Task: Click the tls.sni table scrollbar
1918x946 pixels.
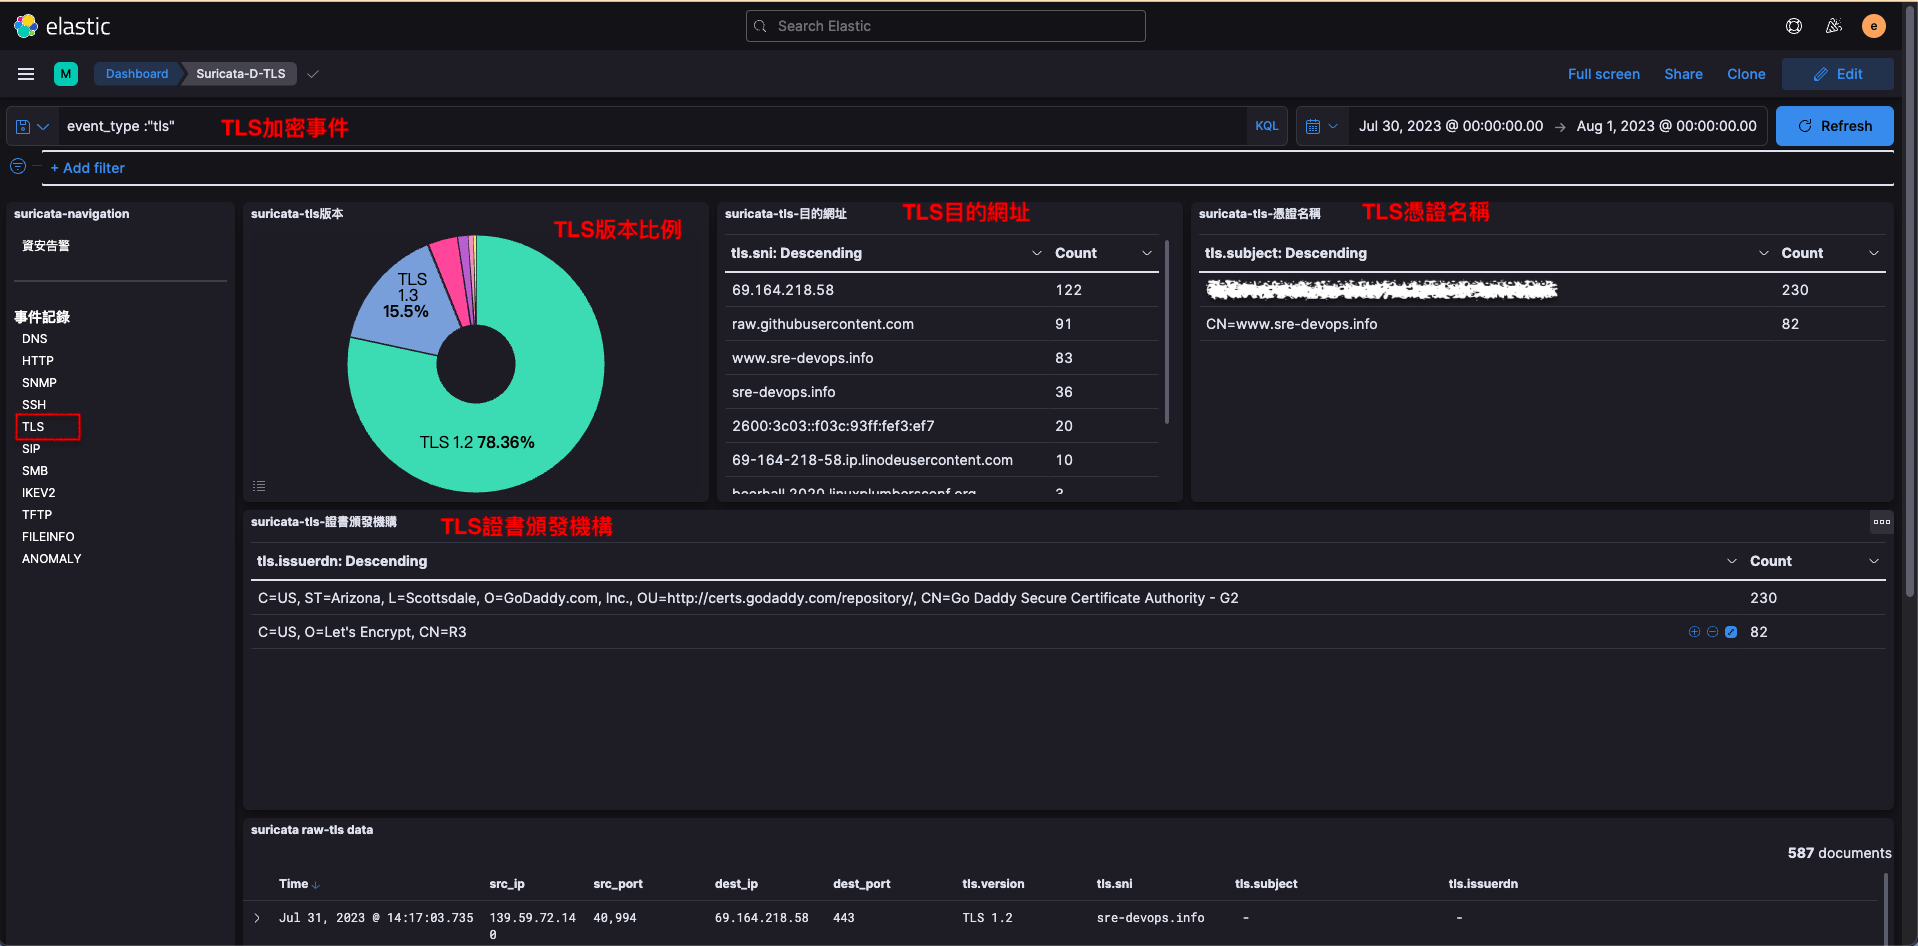Action: tap(1167, 330)
